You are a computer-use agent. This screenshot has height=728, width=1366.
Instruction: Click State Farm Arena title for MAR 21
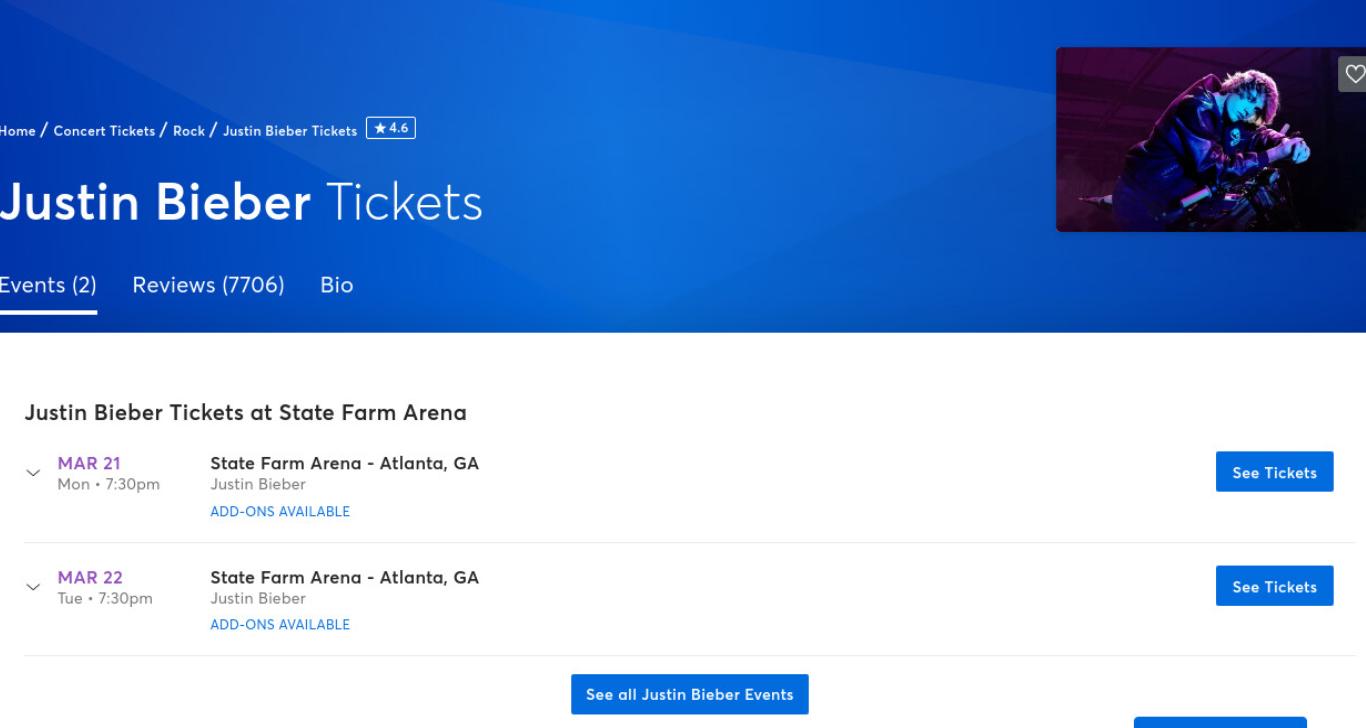(x=344, y=463)
